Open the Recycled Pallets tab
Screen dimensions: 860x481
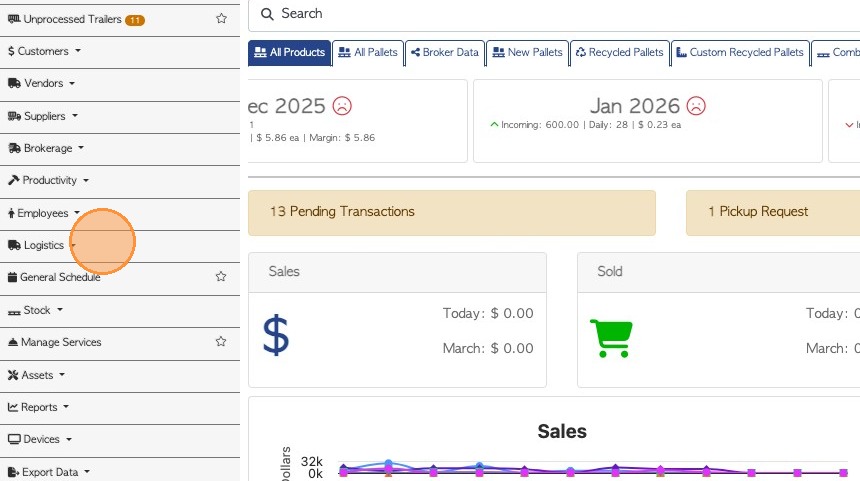point(619,52)
